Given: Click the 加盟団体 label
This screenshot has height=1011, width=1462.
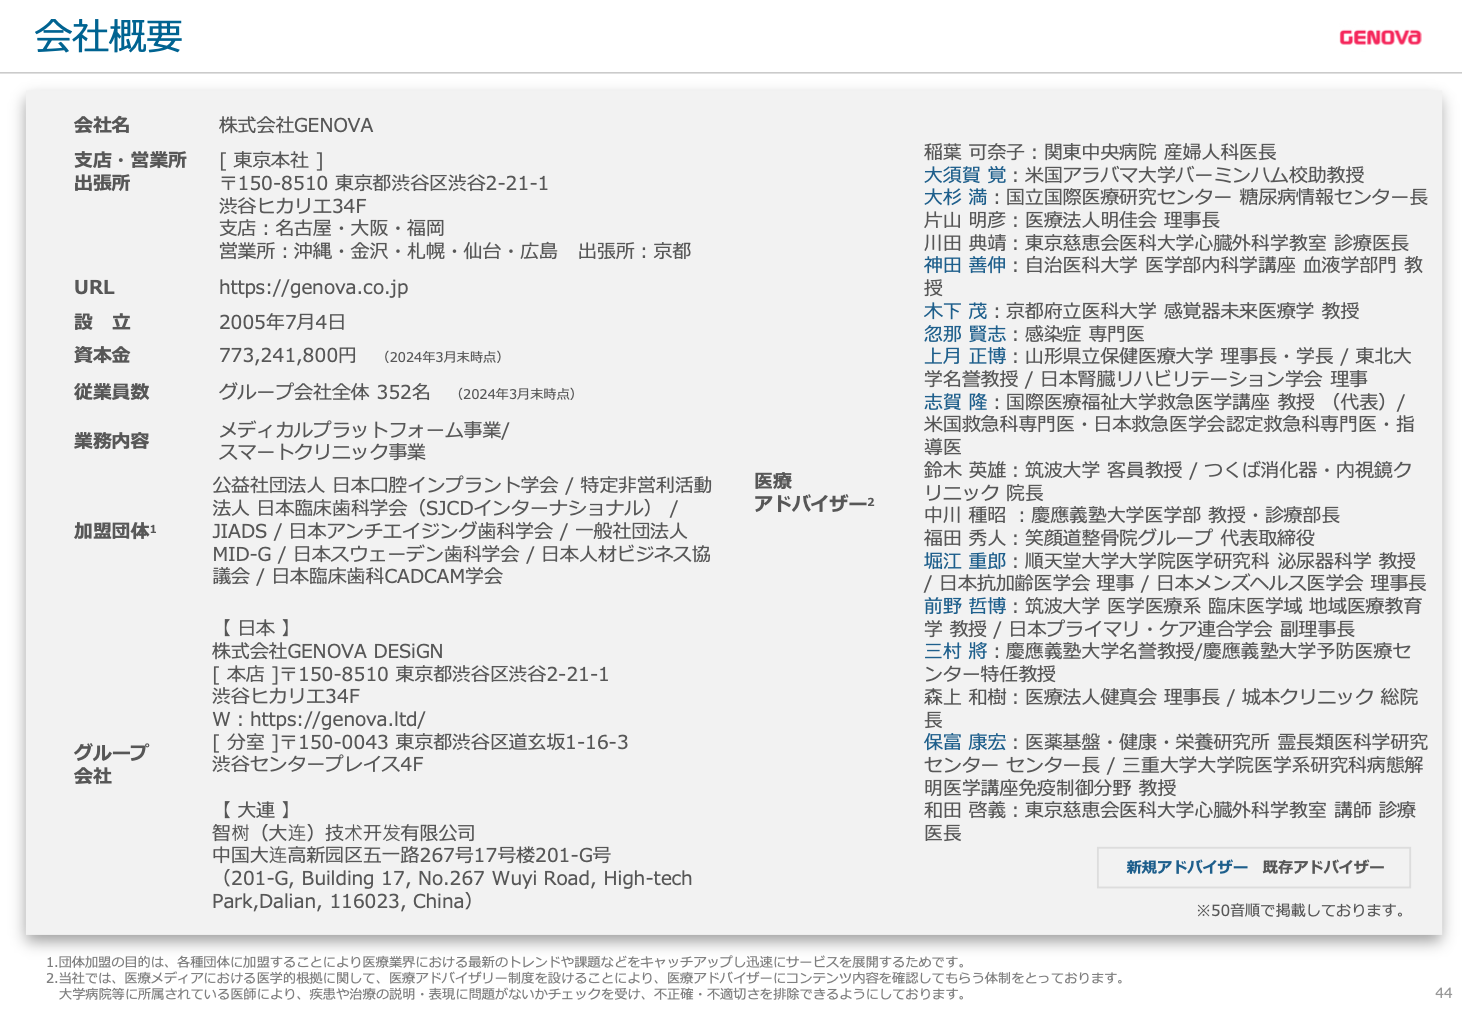Looking at the screenshot, I should pos(114,530).
